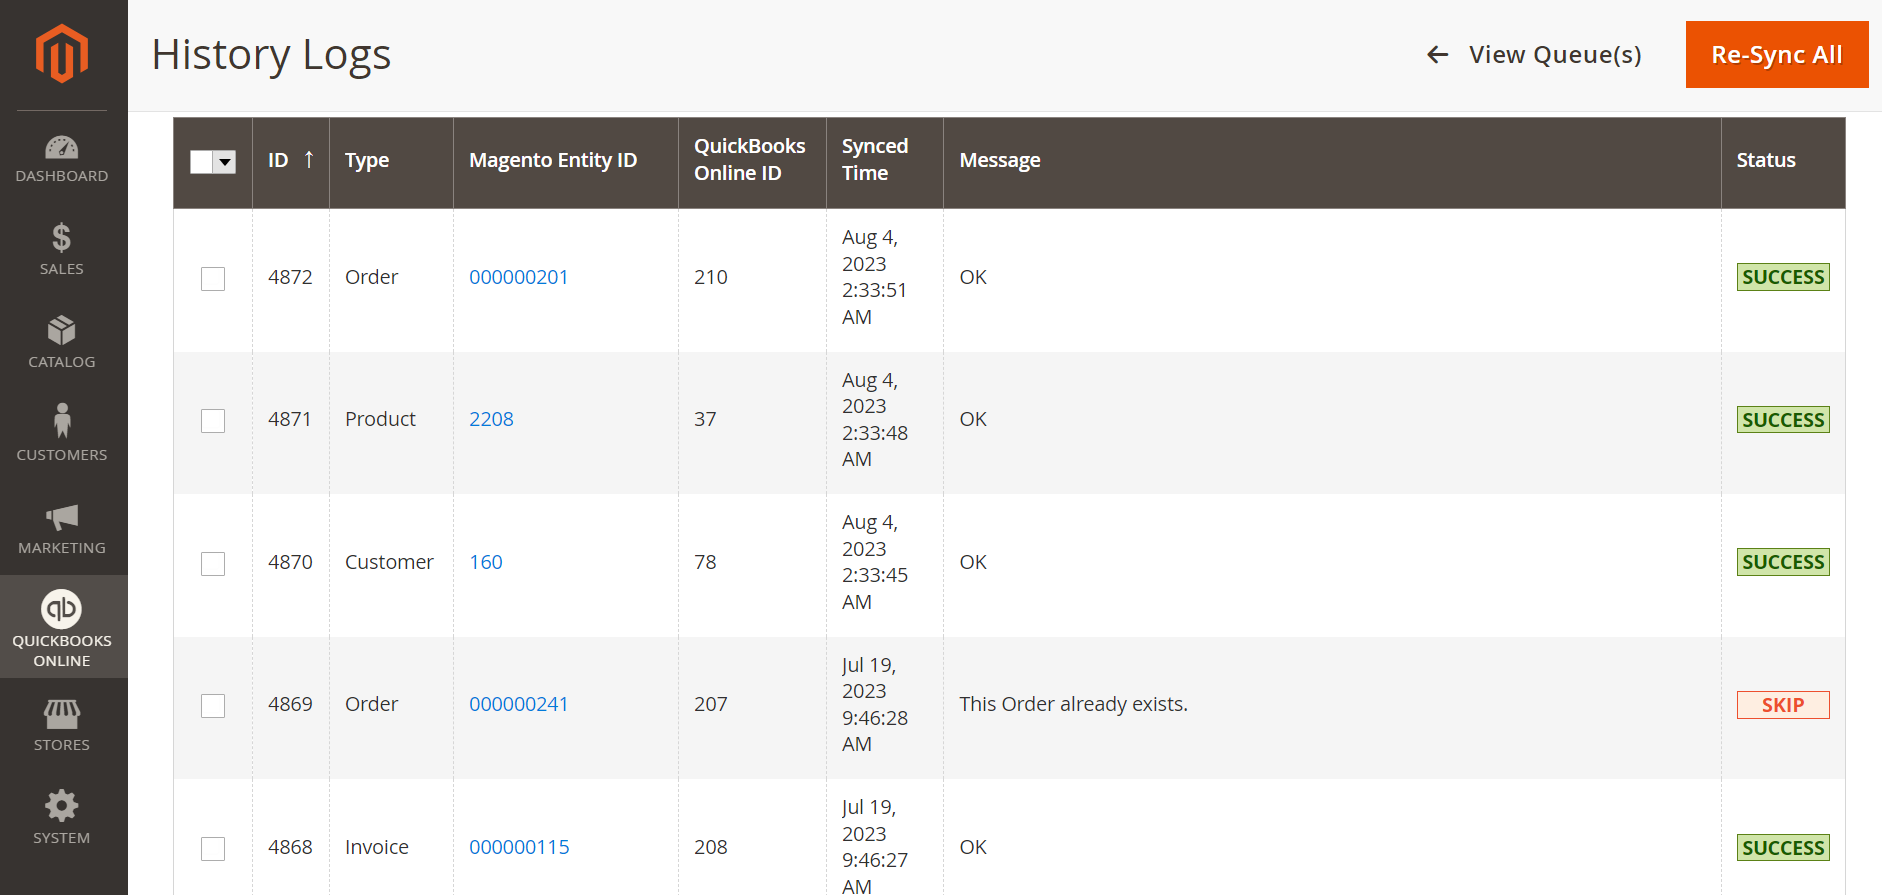Toggle the select-all checkbox in header
The image size is (1882, 895).
[x=202, y=162]
